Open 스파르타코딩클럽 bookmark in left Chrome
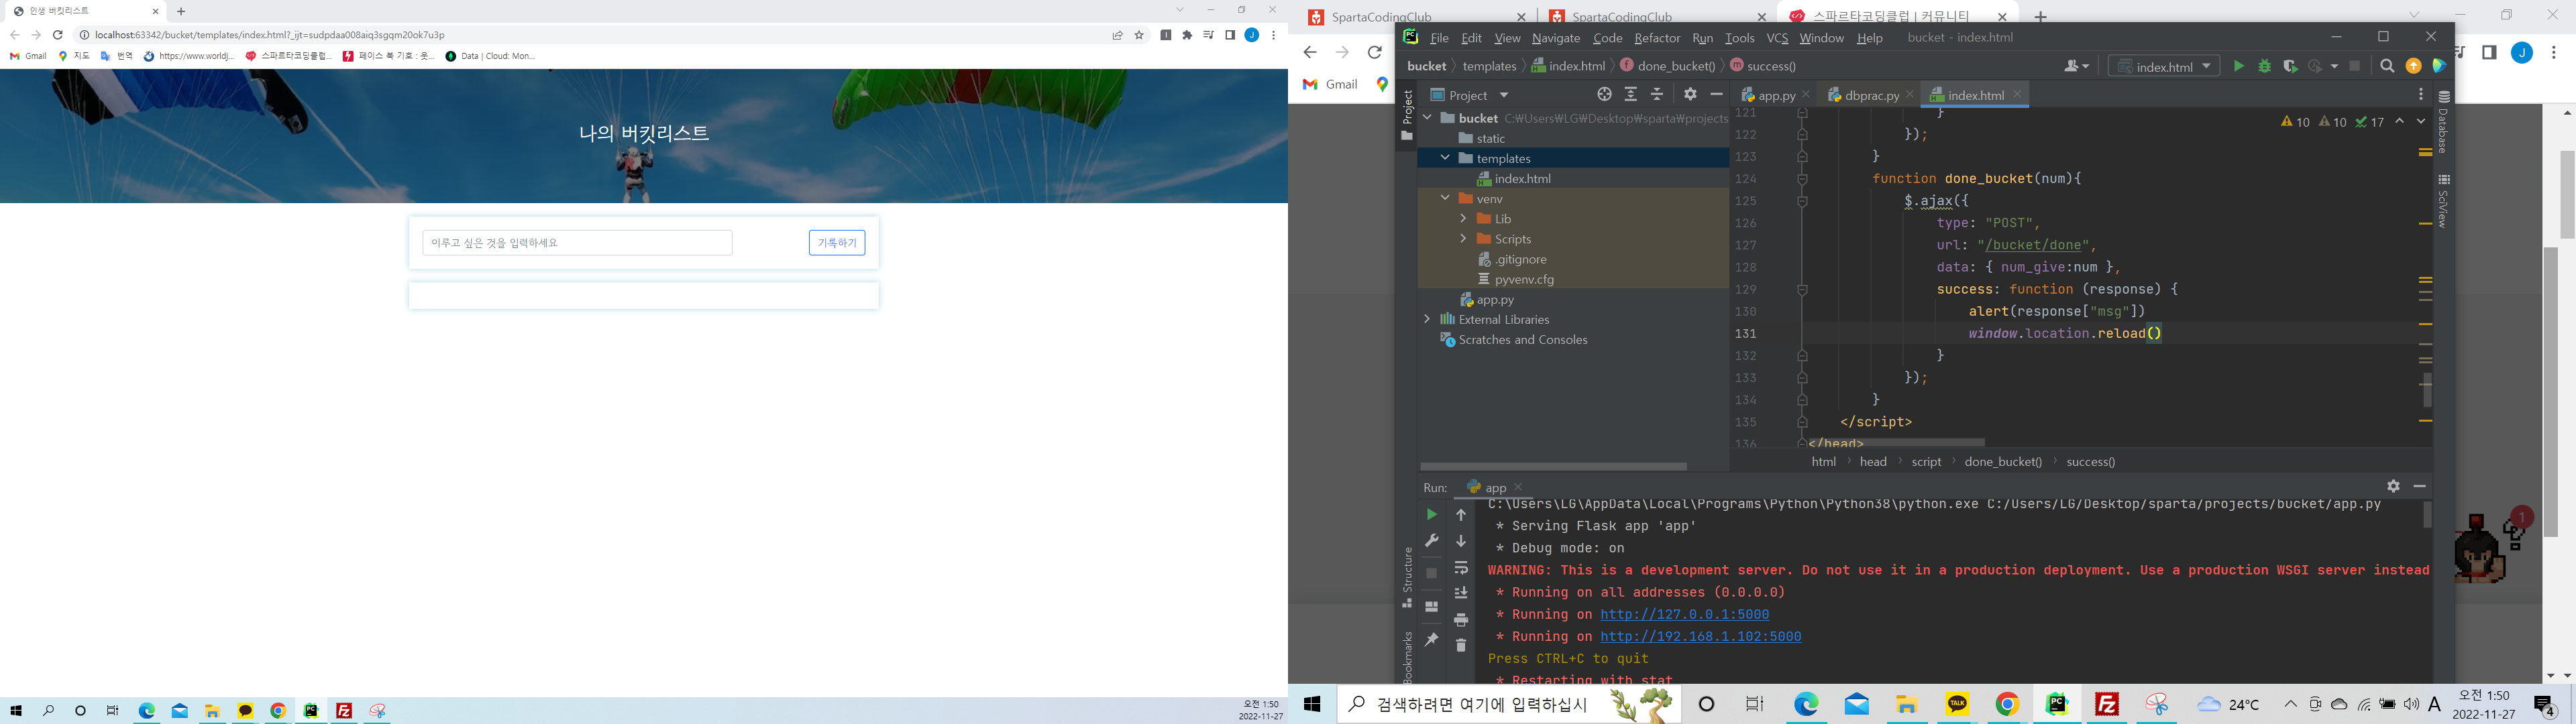Screen dimensions: 2576x724 289,56
